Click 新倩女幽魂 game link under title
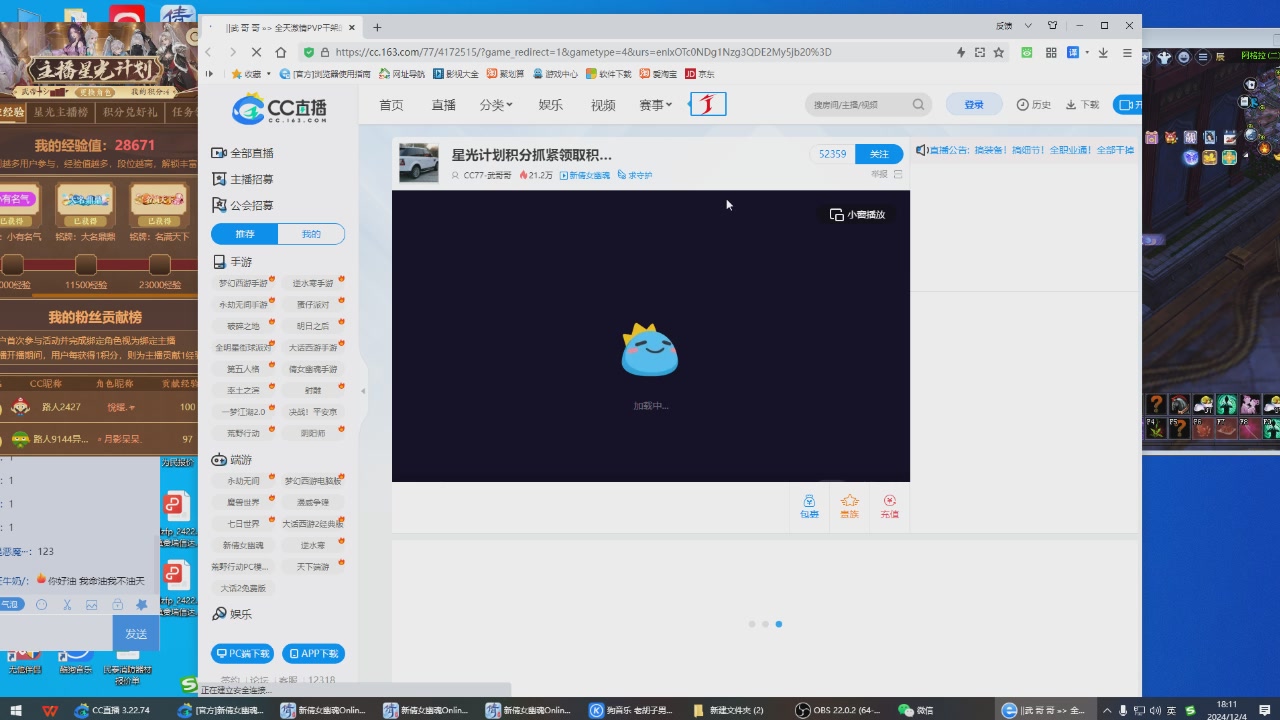 pos(585,175)
